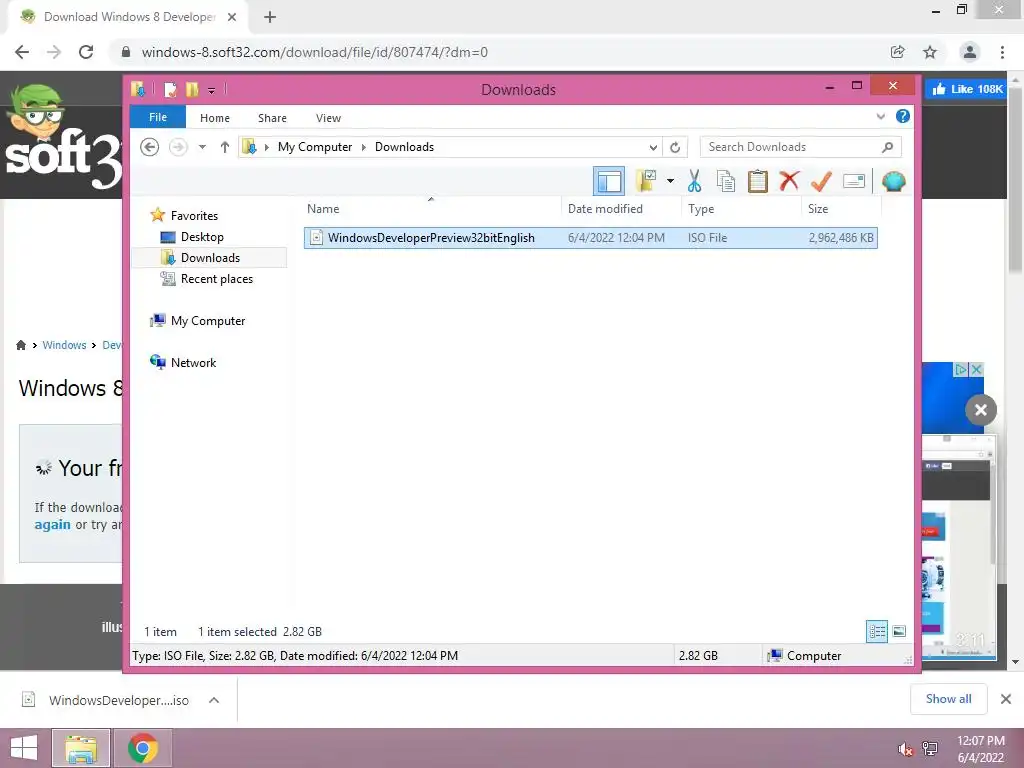Open the View ribbon tab
The width and height of the screenshot is (1024, 768).
coord(328,118)
